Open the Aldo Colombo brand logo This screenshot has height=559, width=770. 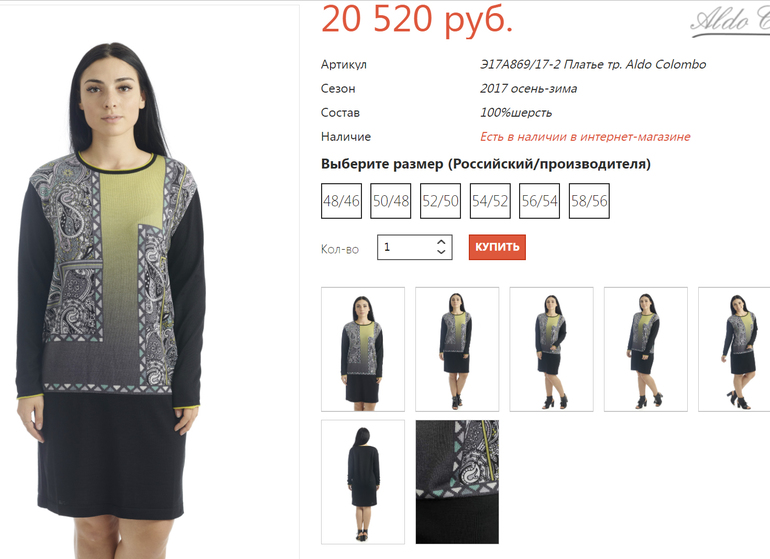(x=730, y=22)
